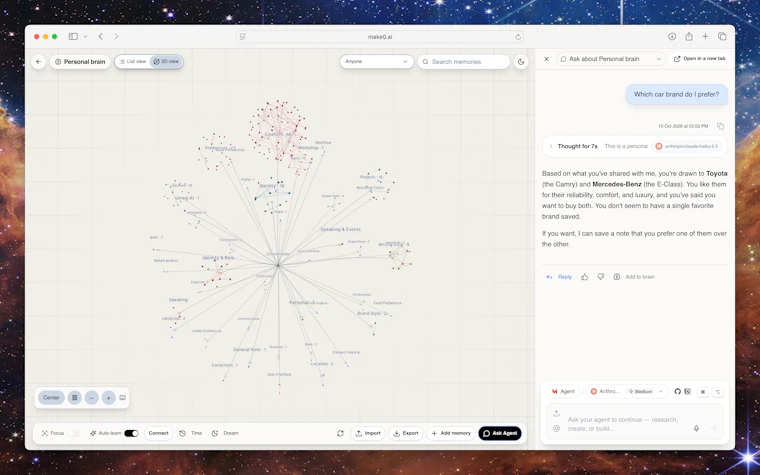The image size is (760, 475).
Task: Close the Ask agent side panel
Action: click(x=546, y=59)
